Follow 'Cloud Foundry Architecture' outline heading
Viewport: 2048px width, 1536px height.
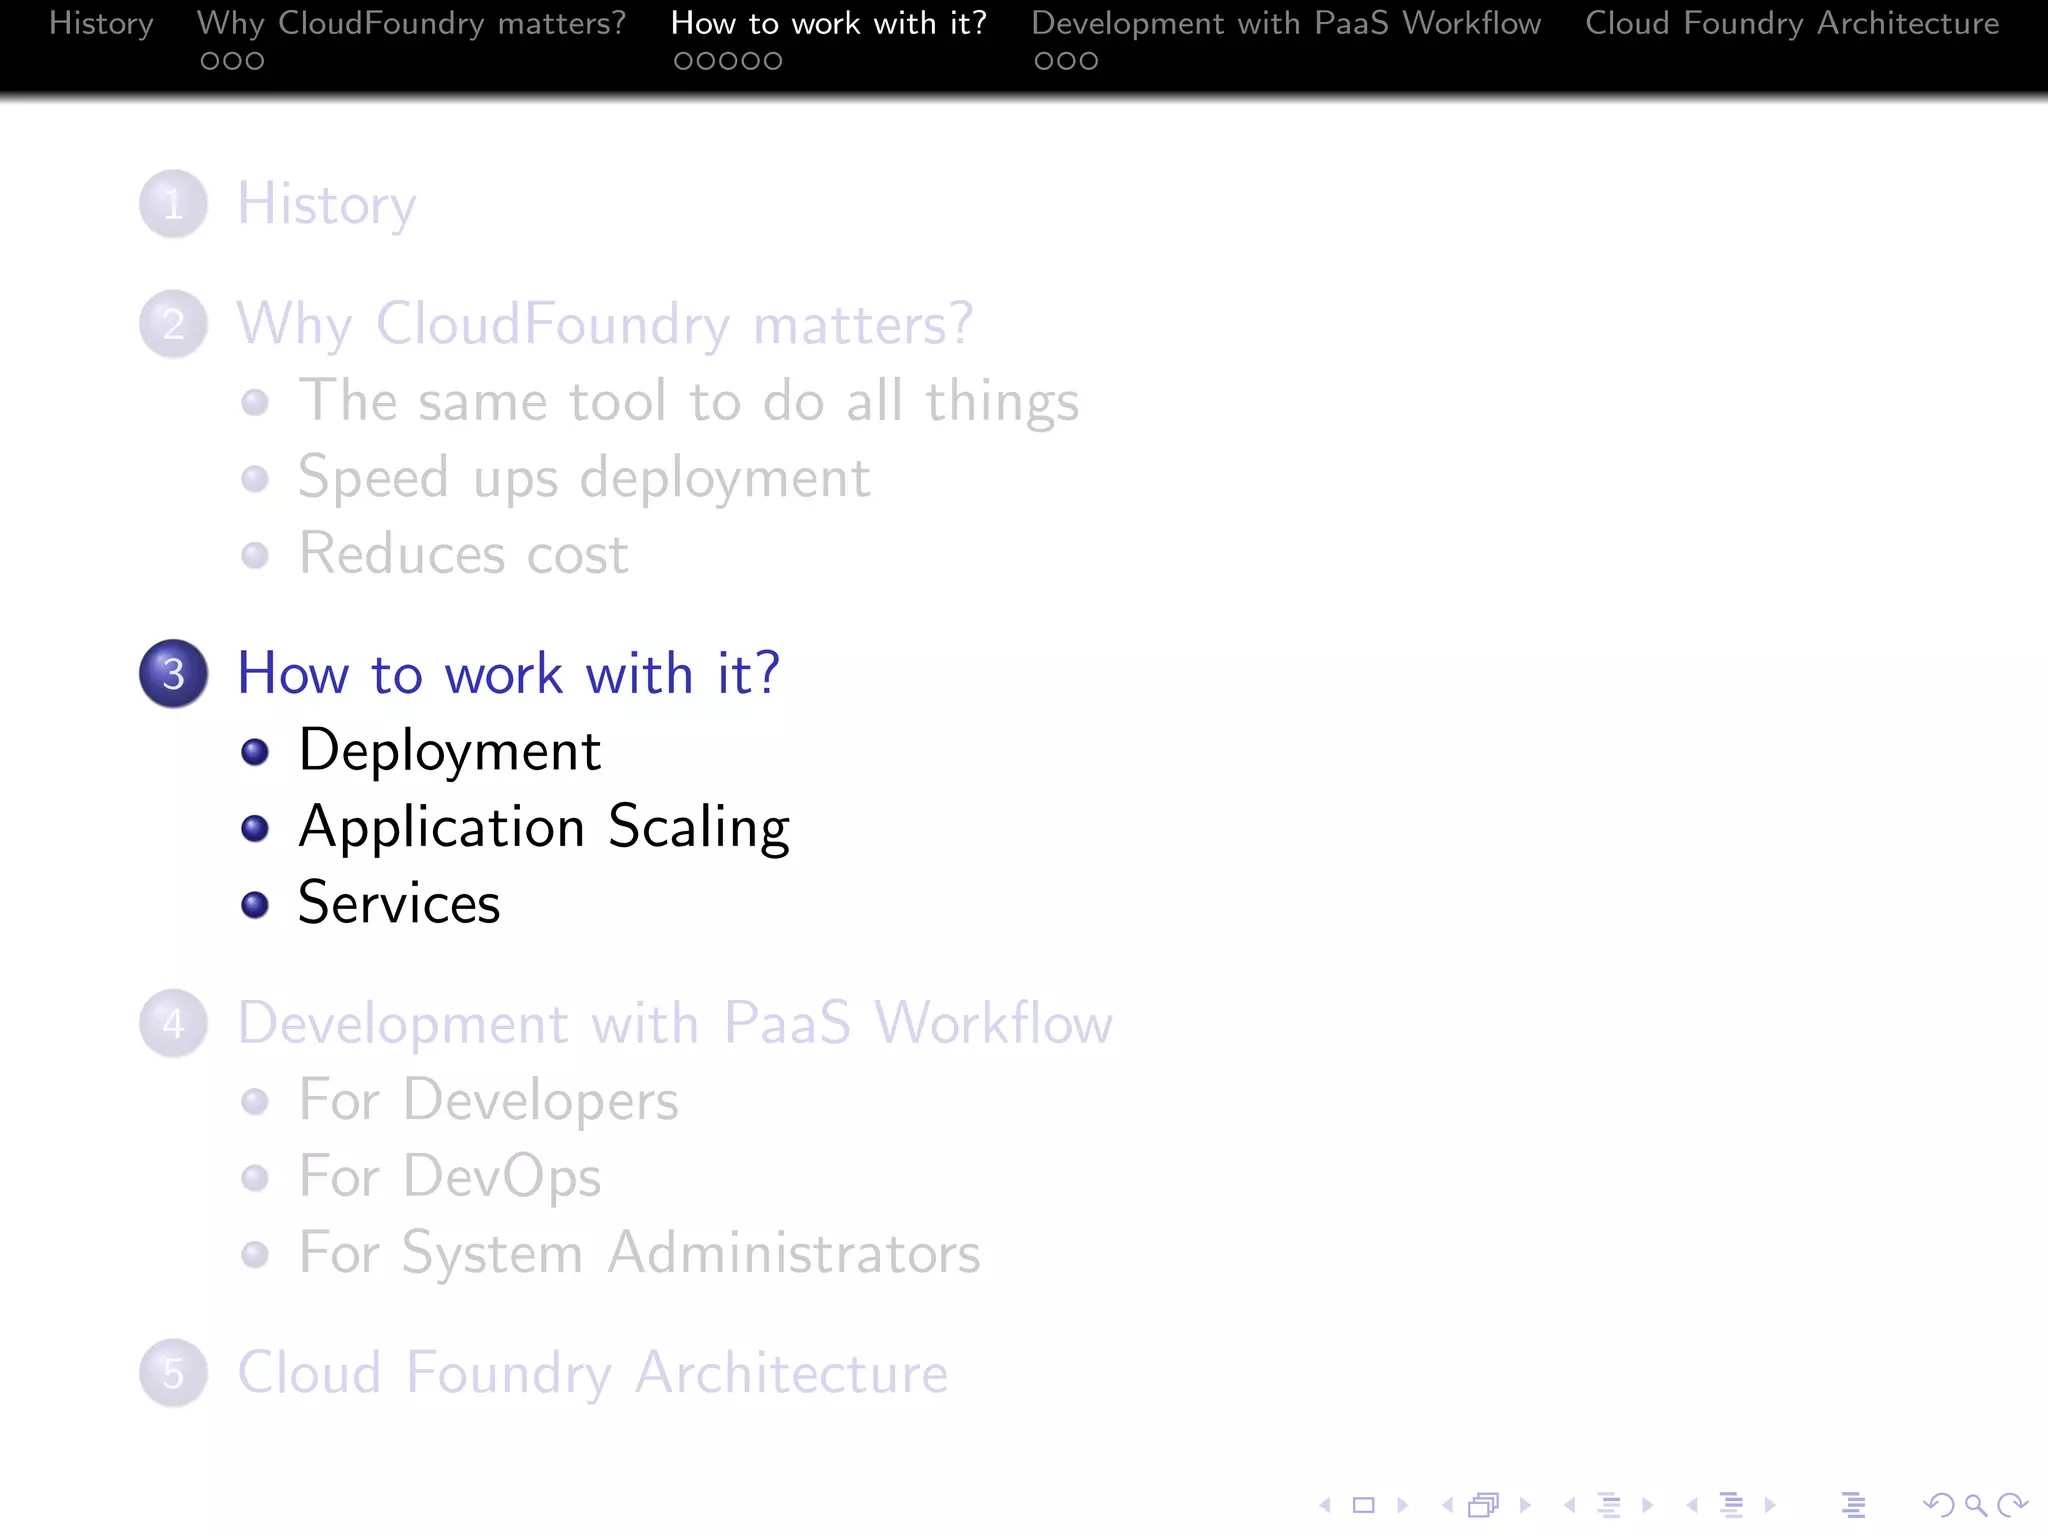(592, 1373)
